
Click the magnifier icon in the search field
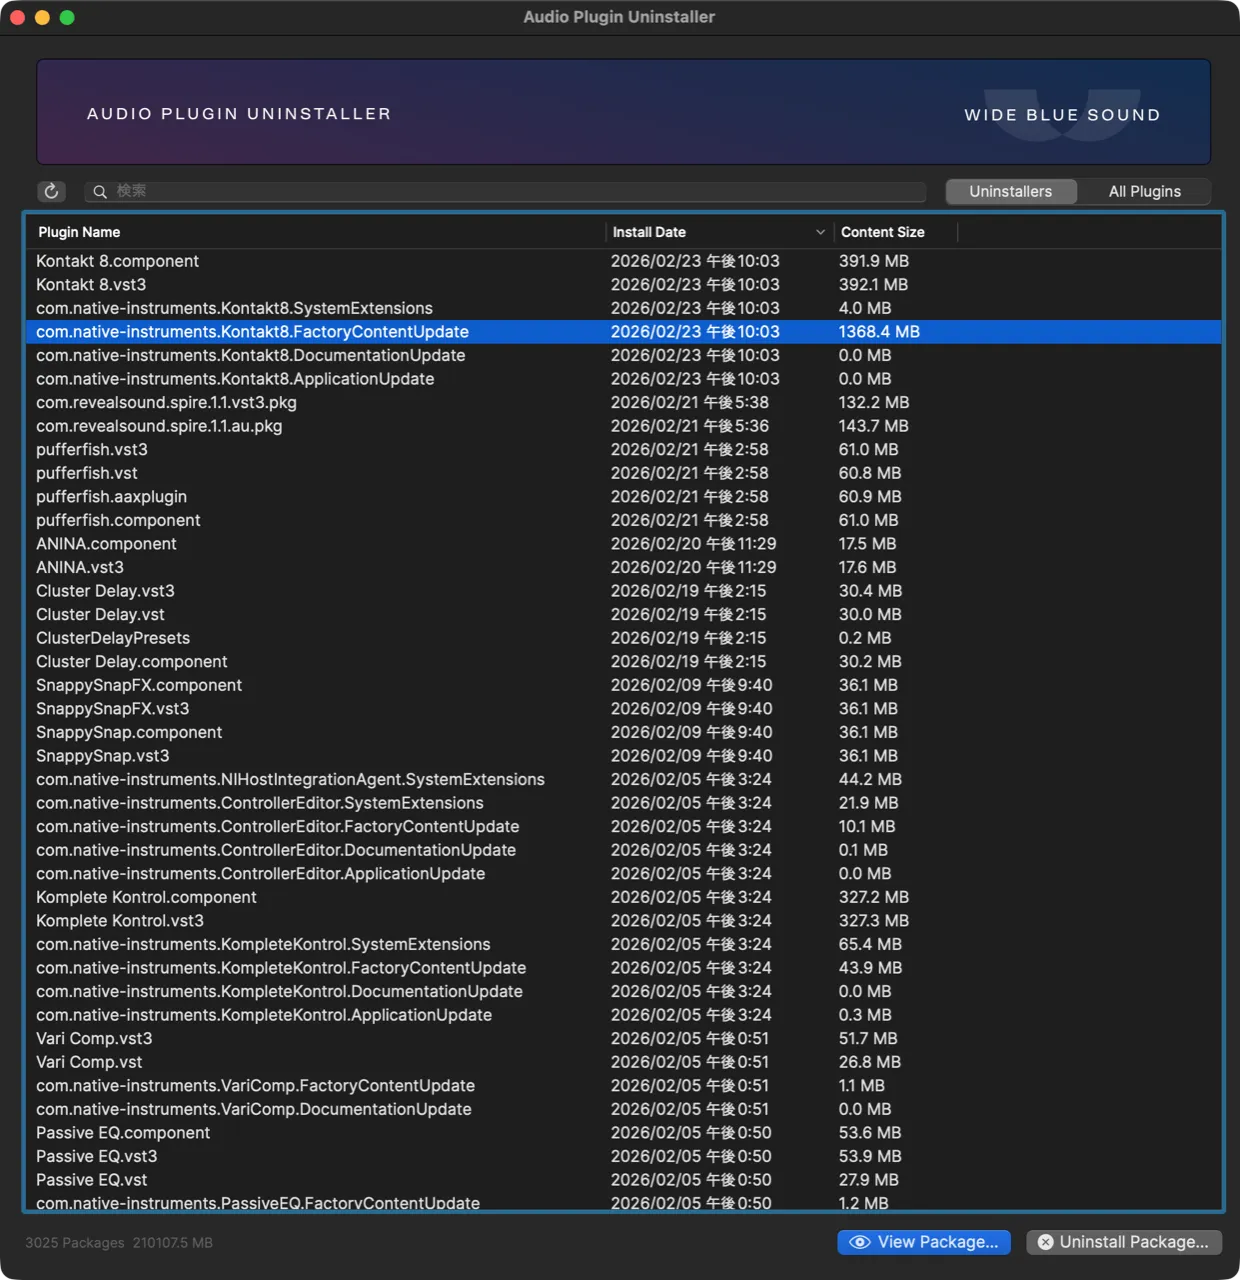[100, 191]
